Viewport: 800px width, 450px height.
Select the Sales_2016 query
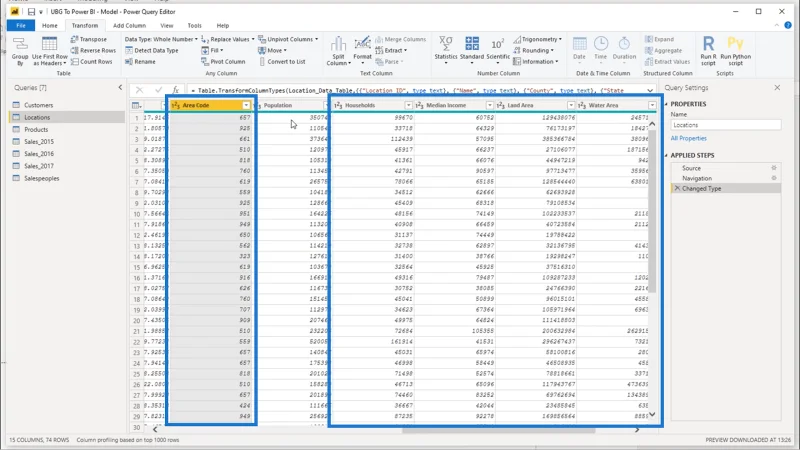(x=67, y=154)
